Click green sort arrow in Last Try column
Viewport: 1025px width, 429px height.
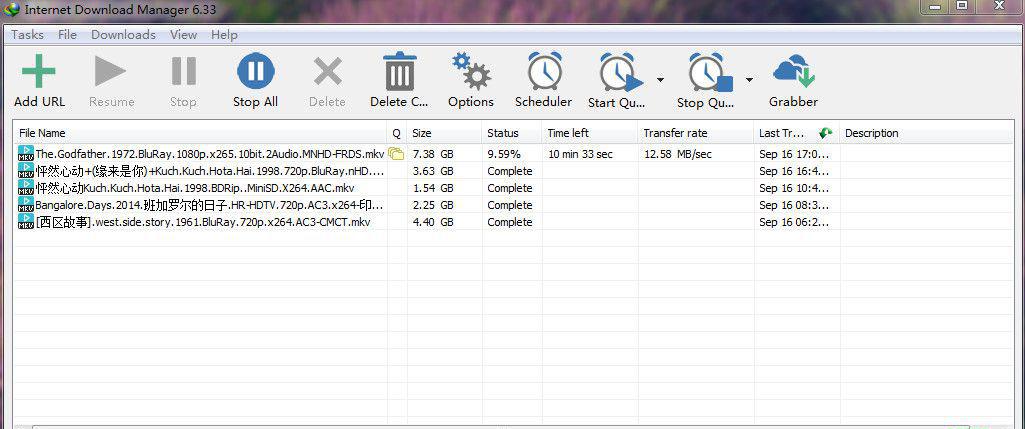(x=826, y=133)
